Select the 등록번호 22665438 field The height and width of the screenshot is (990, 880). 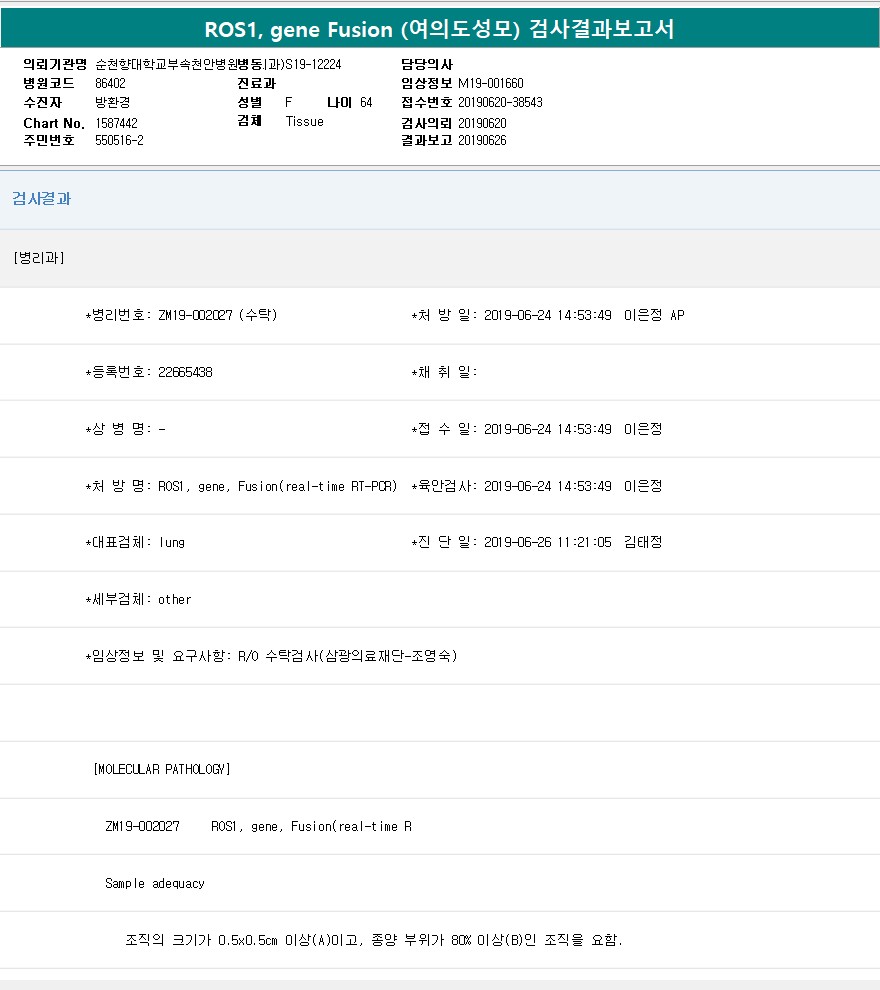(x=149, y=373)
